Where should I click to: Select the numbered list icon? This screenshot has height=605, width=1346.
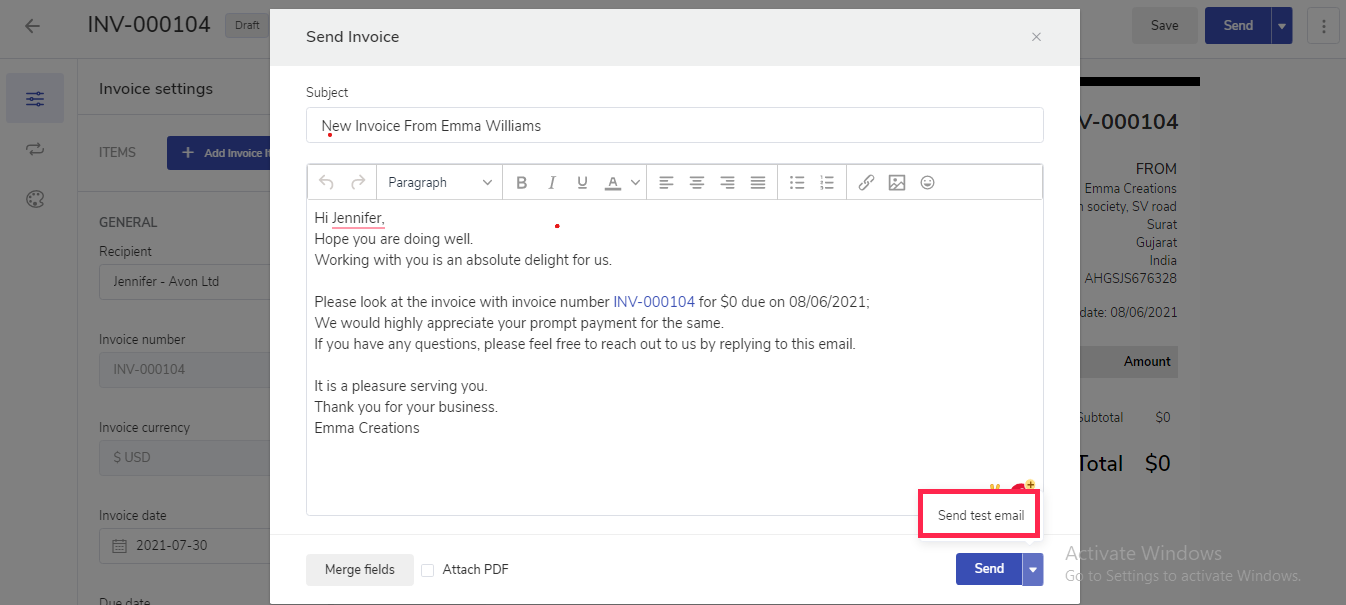coord(827,183)
